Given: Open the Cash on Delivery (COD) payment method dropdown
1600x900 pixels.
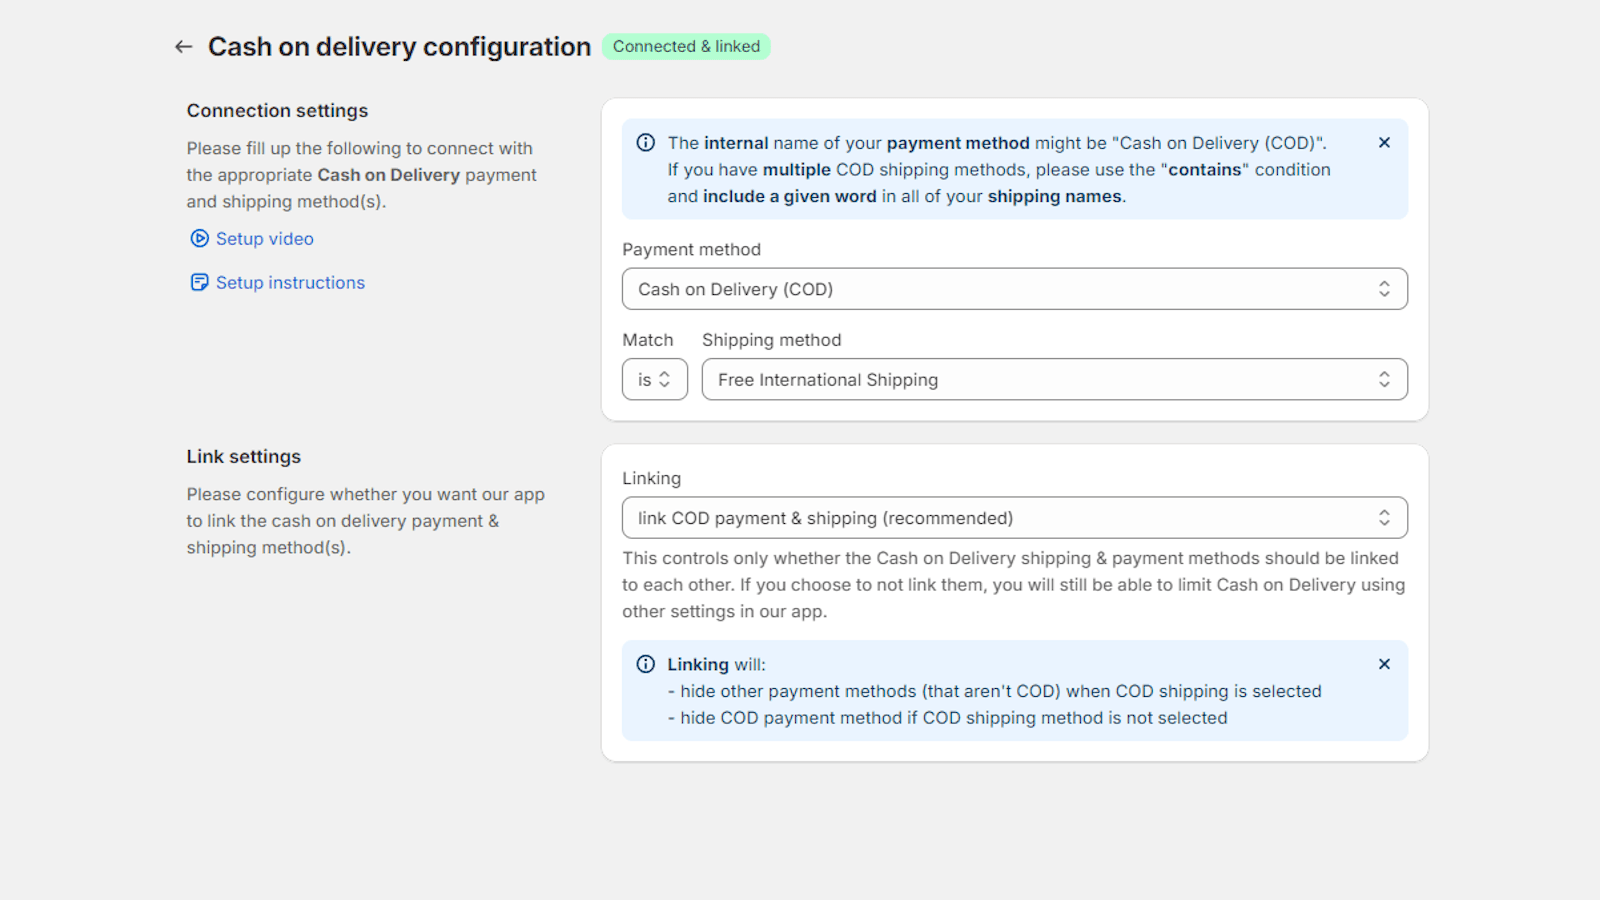Looking at the screenshot, I should tap(1000, 289).
